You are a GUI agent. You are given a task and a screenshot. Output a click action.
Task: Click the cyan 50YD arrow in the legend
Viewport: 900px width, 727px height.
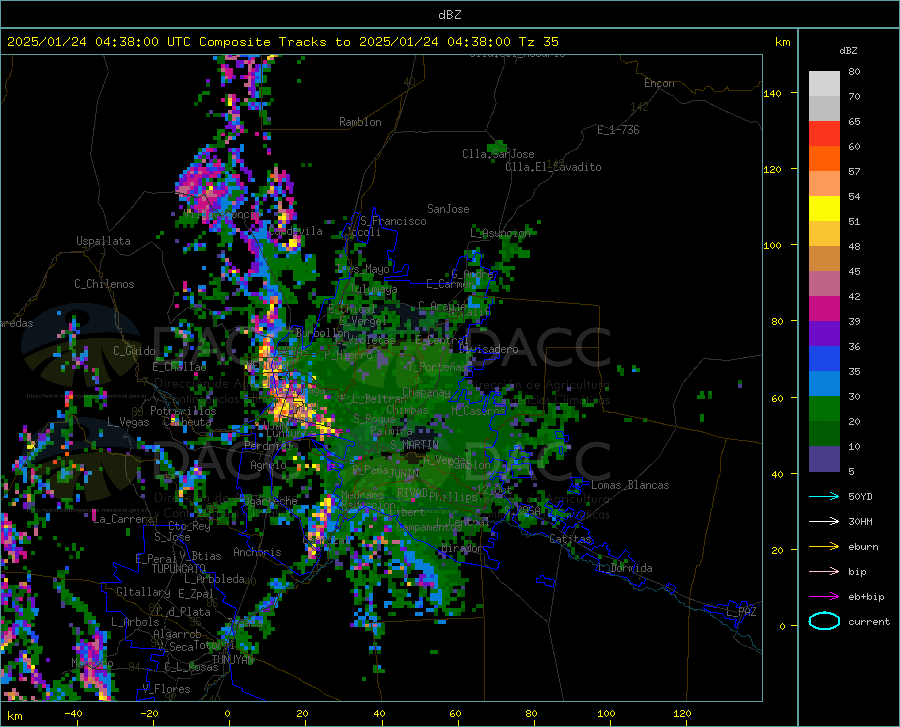coord(824,496)
